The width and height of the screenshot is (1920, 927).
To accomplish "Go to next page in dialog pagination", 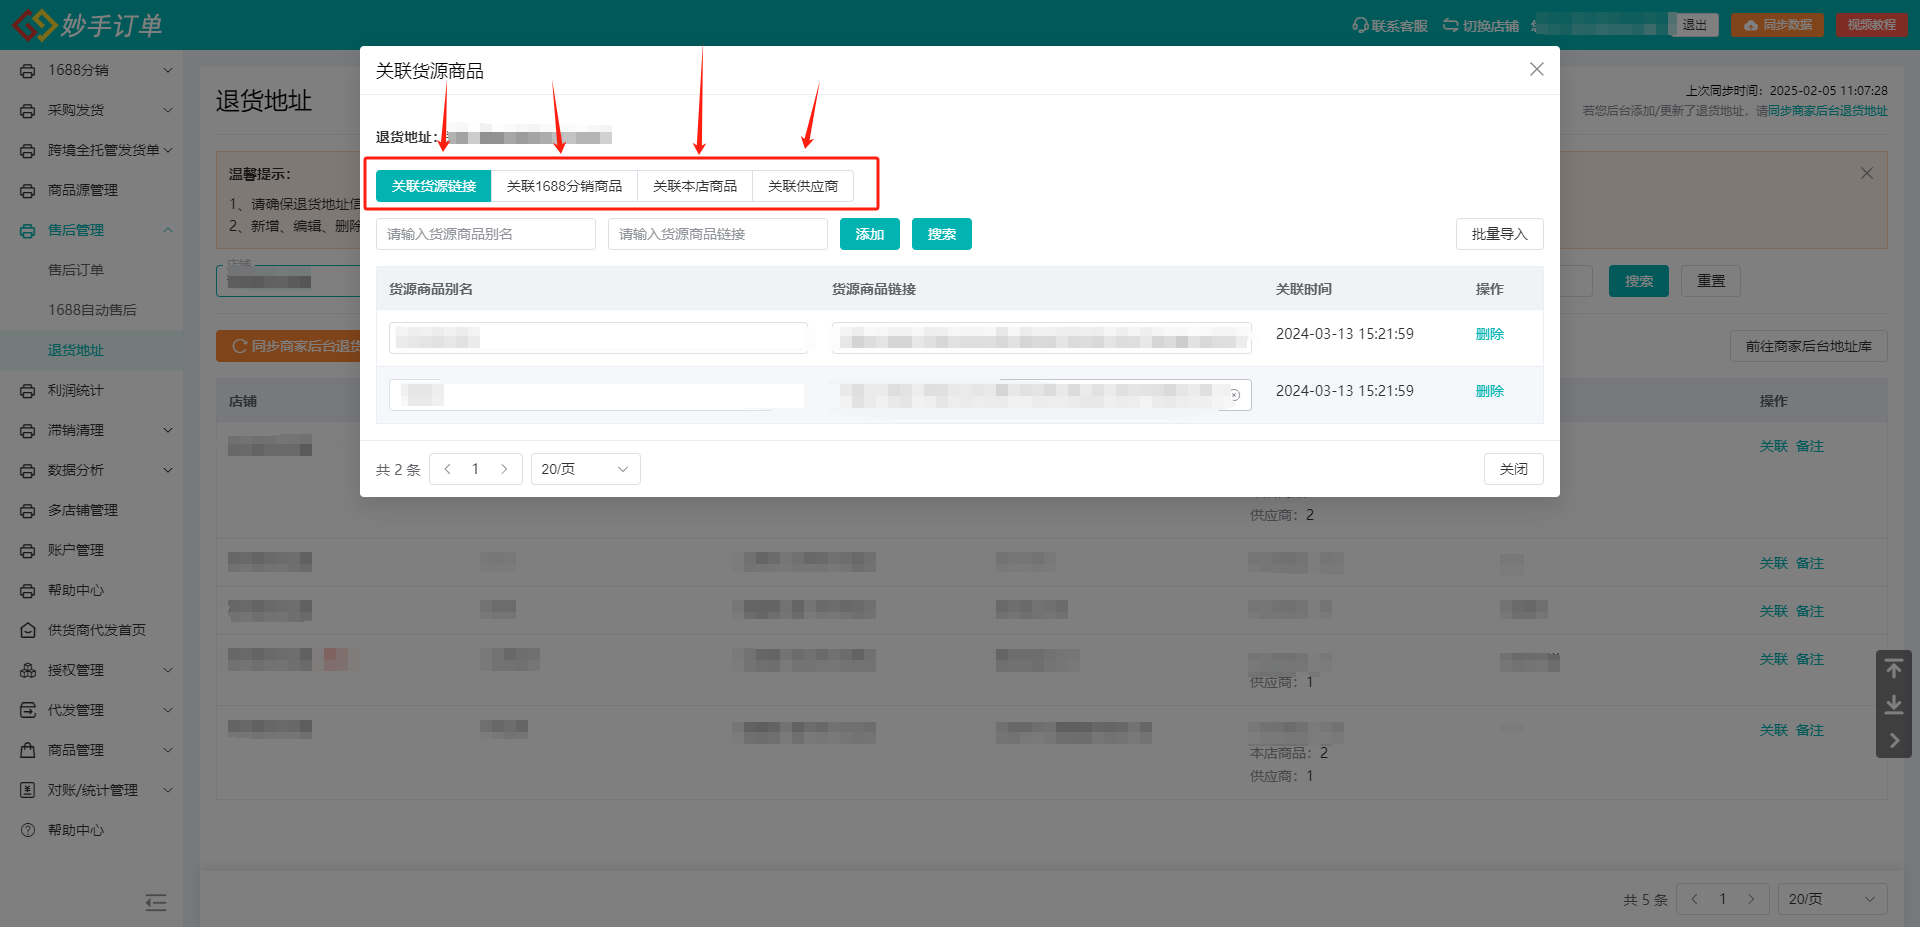I will pyautogui.click(x=504, y=469).
